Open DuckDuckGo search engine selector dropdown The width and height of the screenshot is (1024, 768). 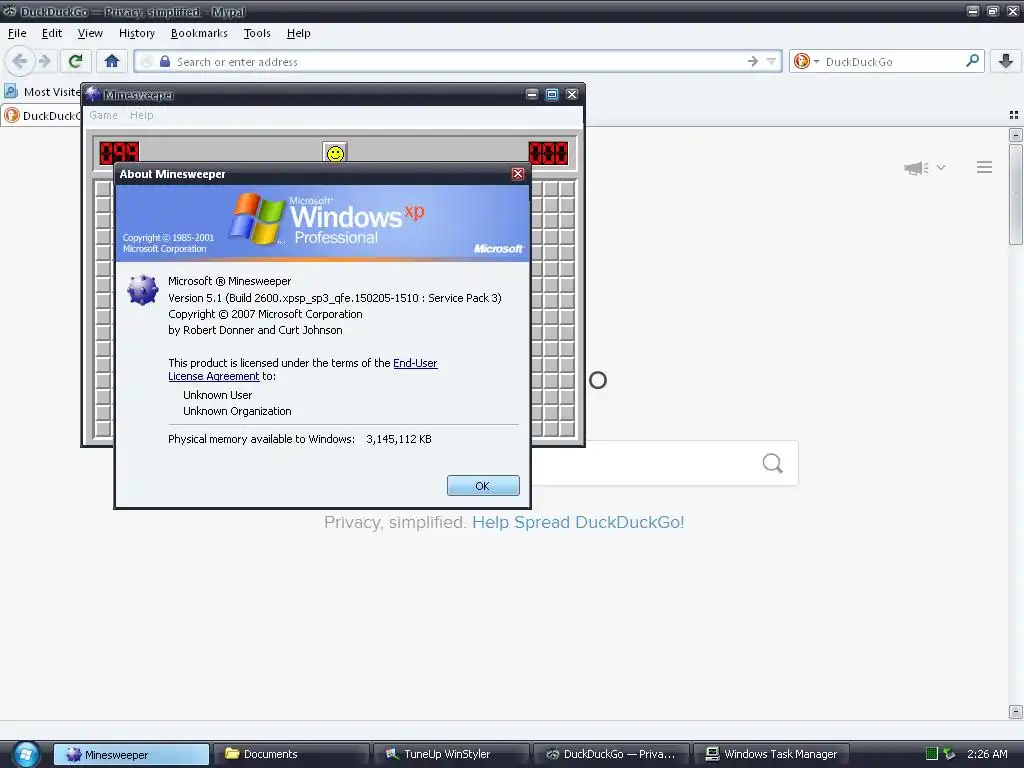click(807, 61)
